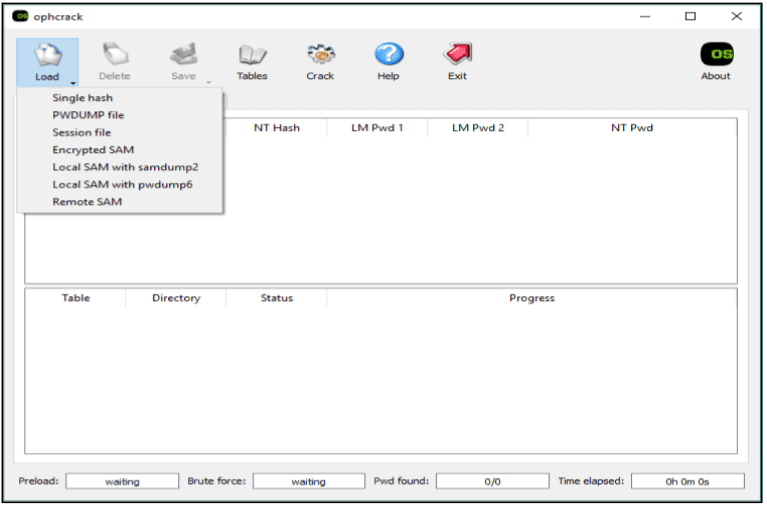Click the red Exit icon
This screenshot has height=507, width=767.
coord(457,56)
